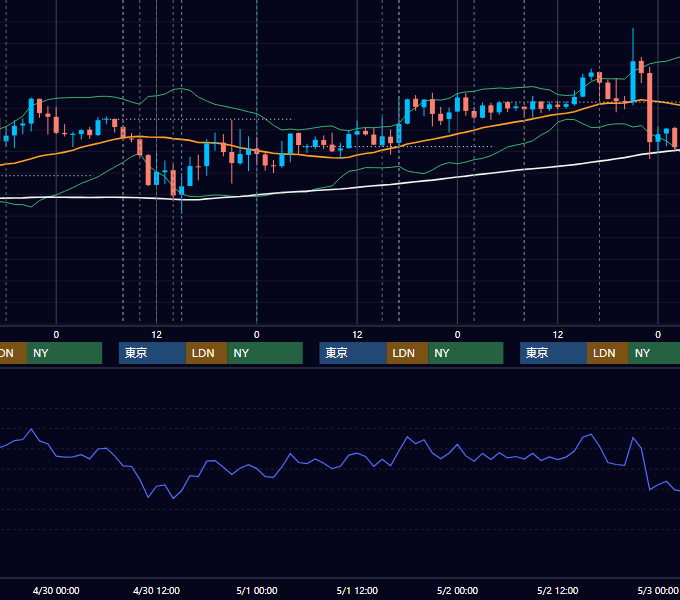Viewport: 680px width, 600px height.
Task: Click the 4/30 00:00 time axis label
Action: [56, 590]
